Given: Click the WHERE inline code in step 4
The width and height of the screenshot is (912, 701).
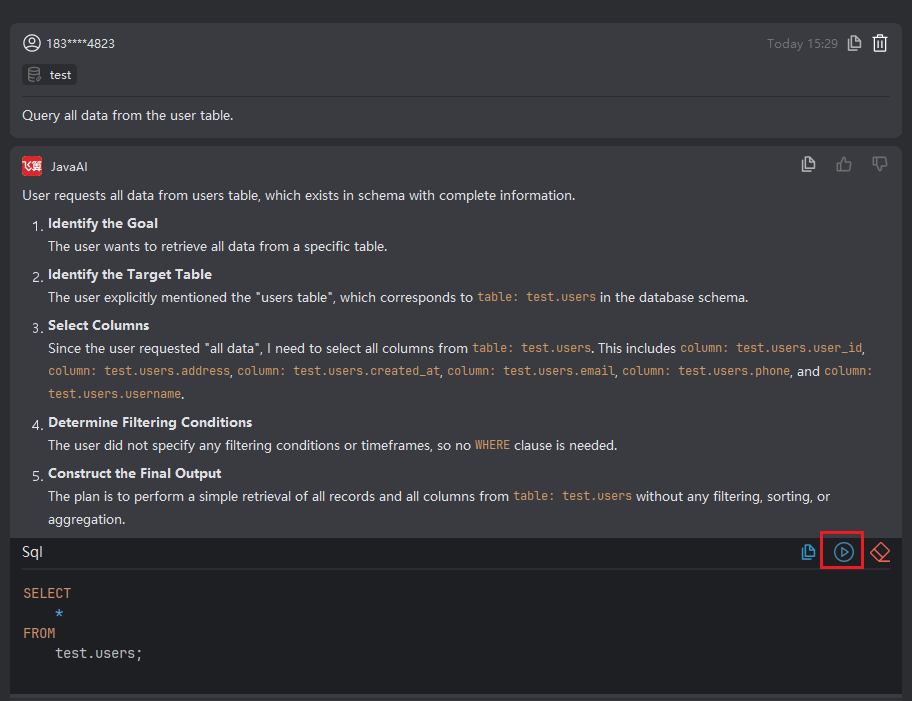Looking at the screenshot, I should (x=492, y=445).
